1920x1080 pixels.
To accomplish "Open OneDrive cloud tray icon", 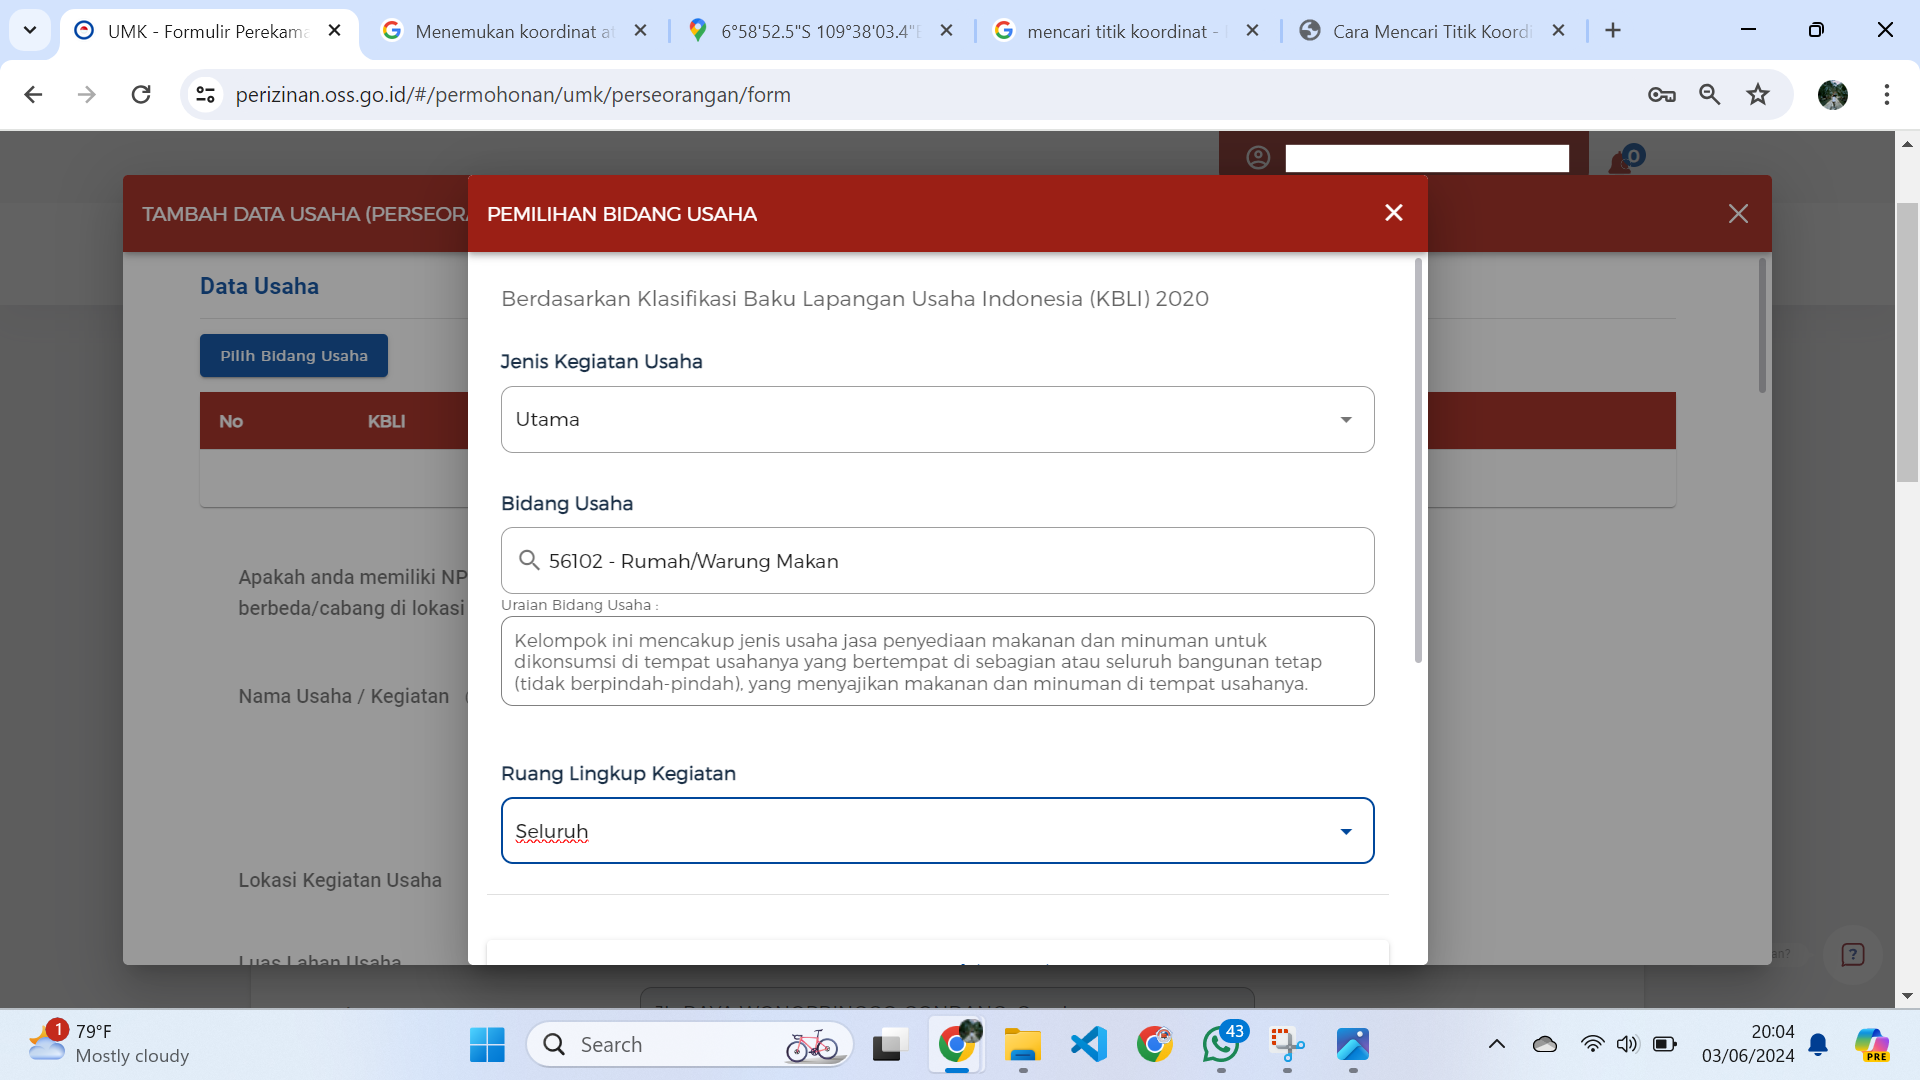I will tap(1545, 1045).
